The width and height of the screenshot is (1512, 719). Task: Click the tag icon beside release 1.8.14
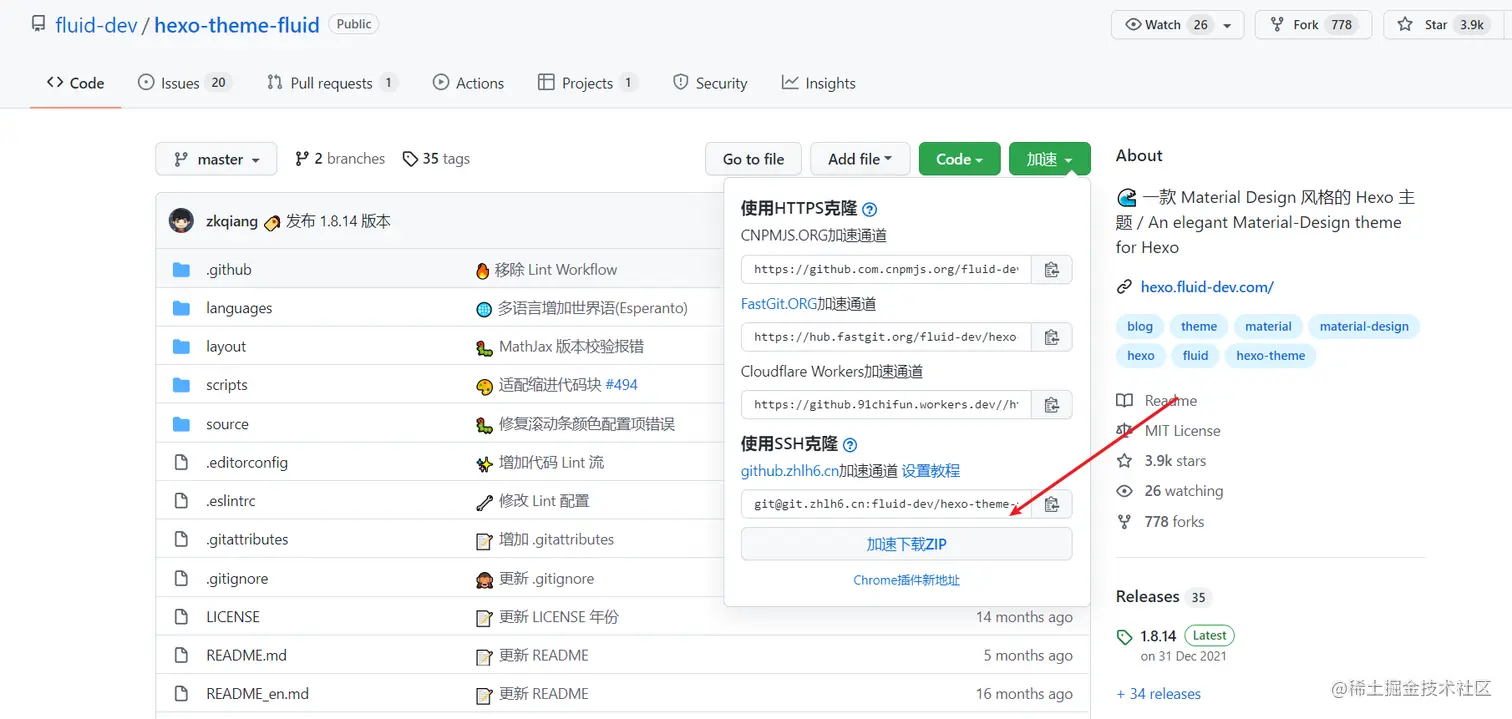pyautogui.click(x=1124, y=636)
